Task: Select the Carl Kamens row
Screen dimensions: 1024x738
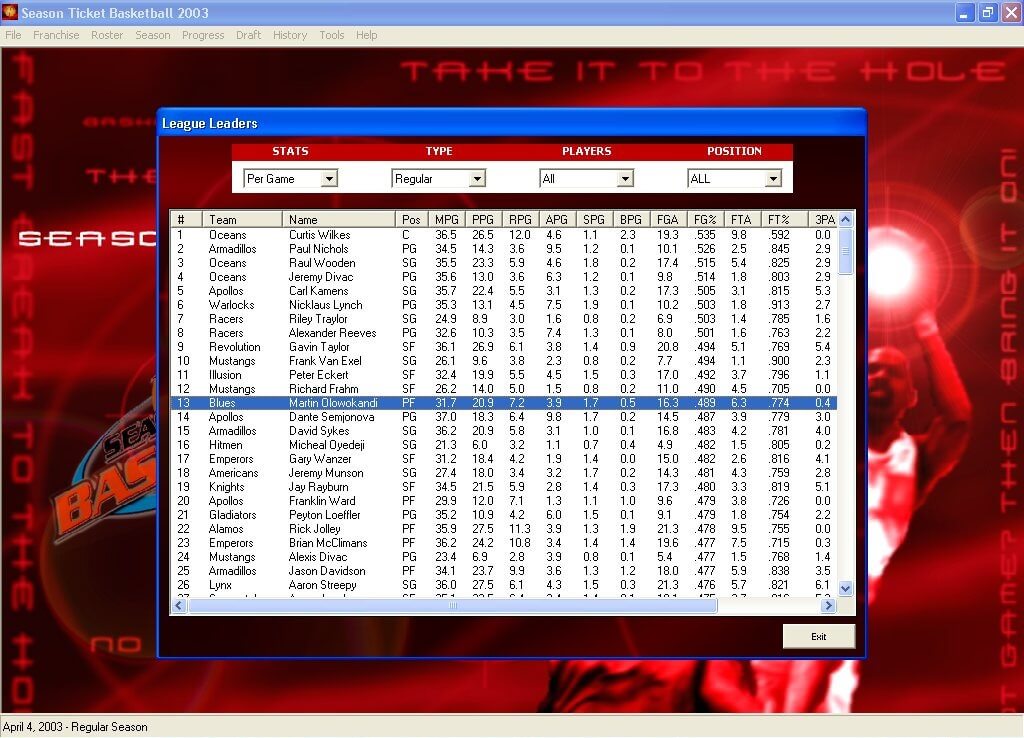Action: 504,291
